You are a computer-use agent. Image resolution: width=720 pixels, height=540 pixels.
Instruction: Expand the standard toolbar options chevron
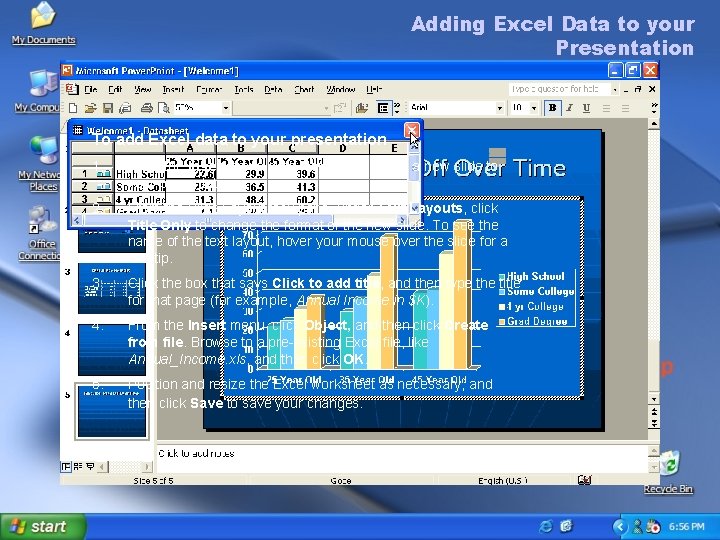(397, 108)
